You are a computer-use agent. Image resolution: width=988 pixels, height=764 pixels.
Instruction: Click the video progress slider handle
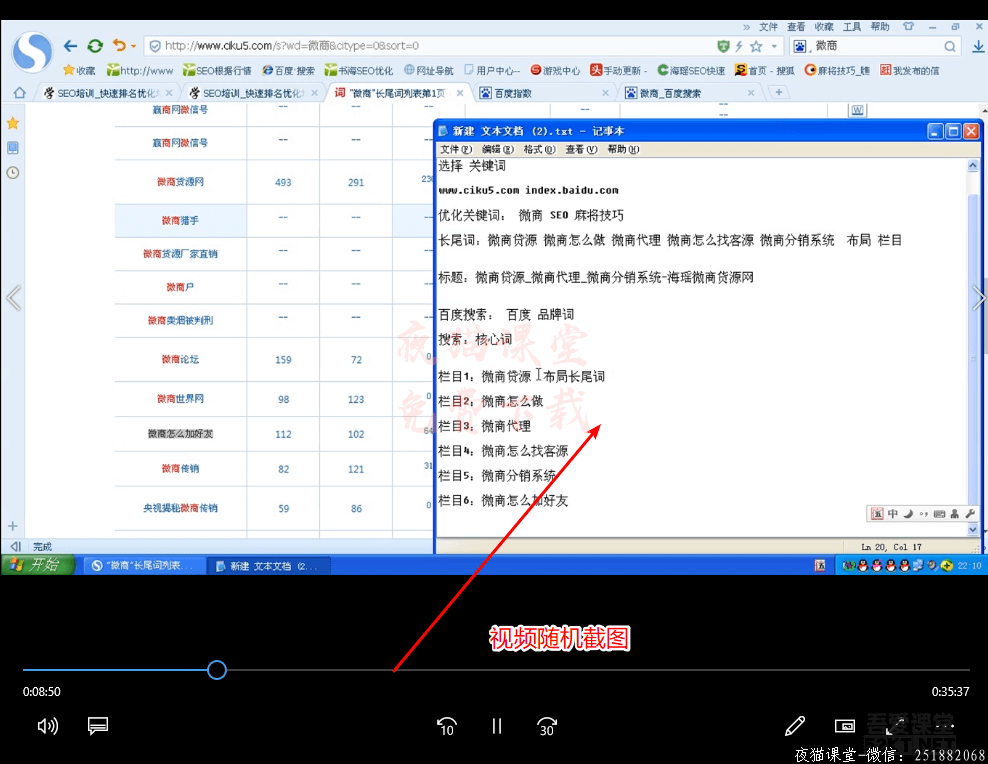pos(217,670)
